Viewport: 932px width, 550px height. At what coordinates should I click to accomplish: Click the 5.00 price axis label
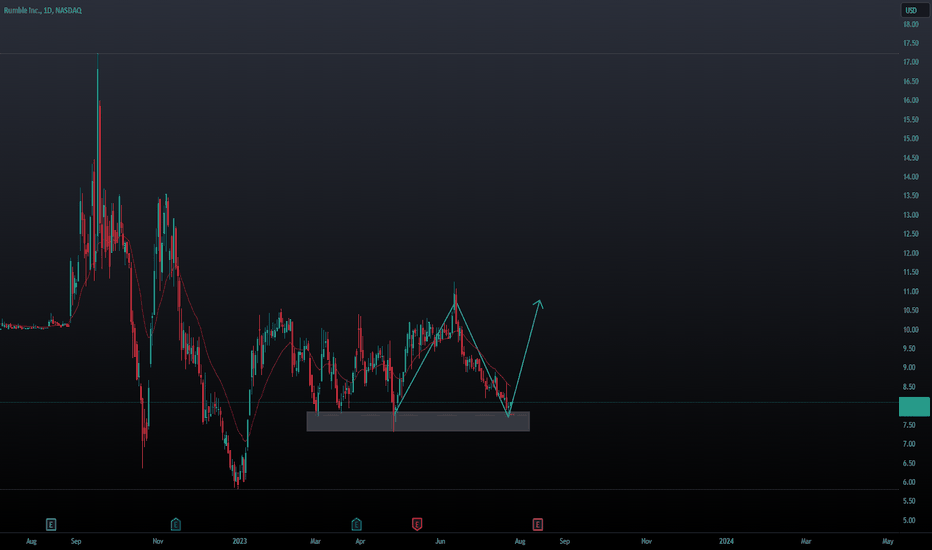[909, 520]
